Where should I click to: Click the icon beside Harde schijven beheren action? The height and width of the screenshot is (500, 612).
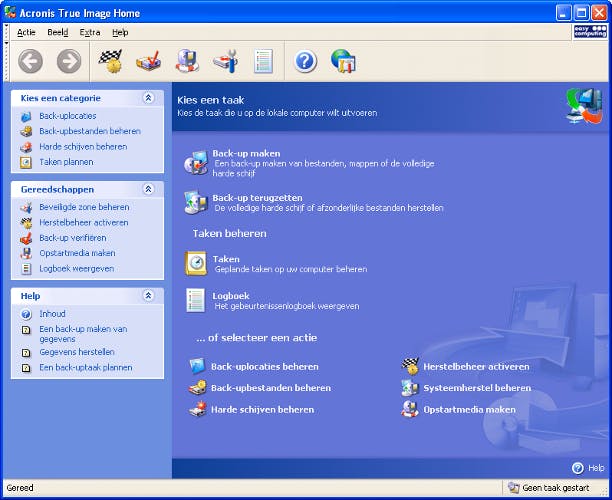197,409
